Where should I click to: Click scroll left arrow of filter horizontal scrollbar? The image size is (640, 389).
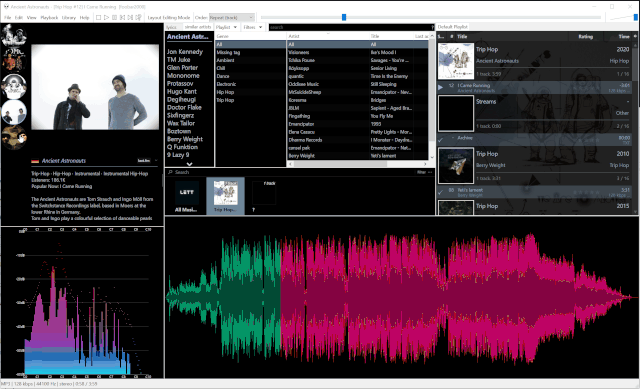pyautogui.click(x=290, y=164)
